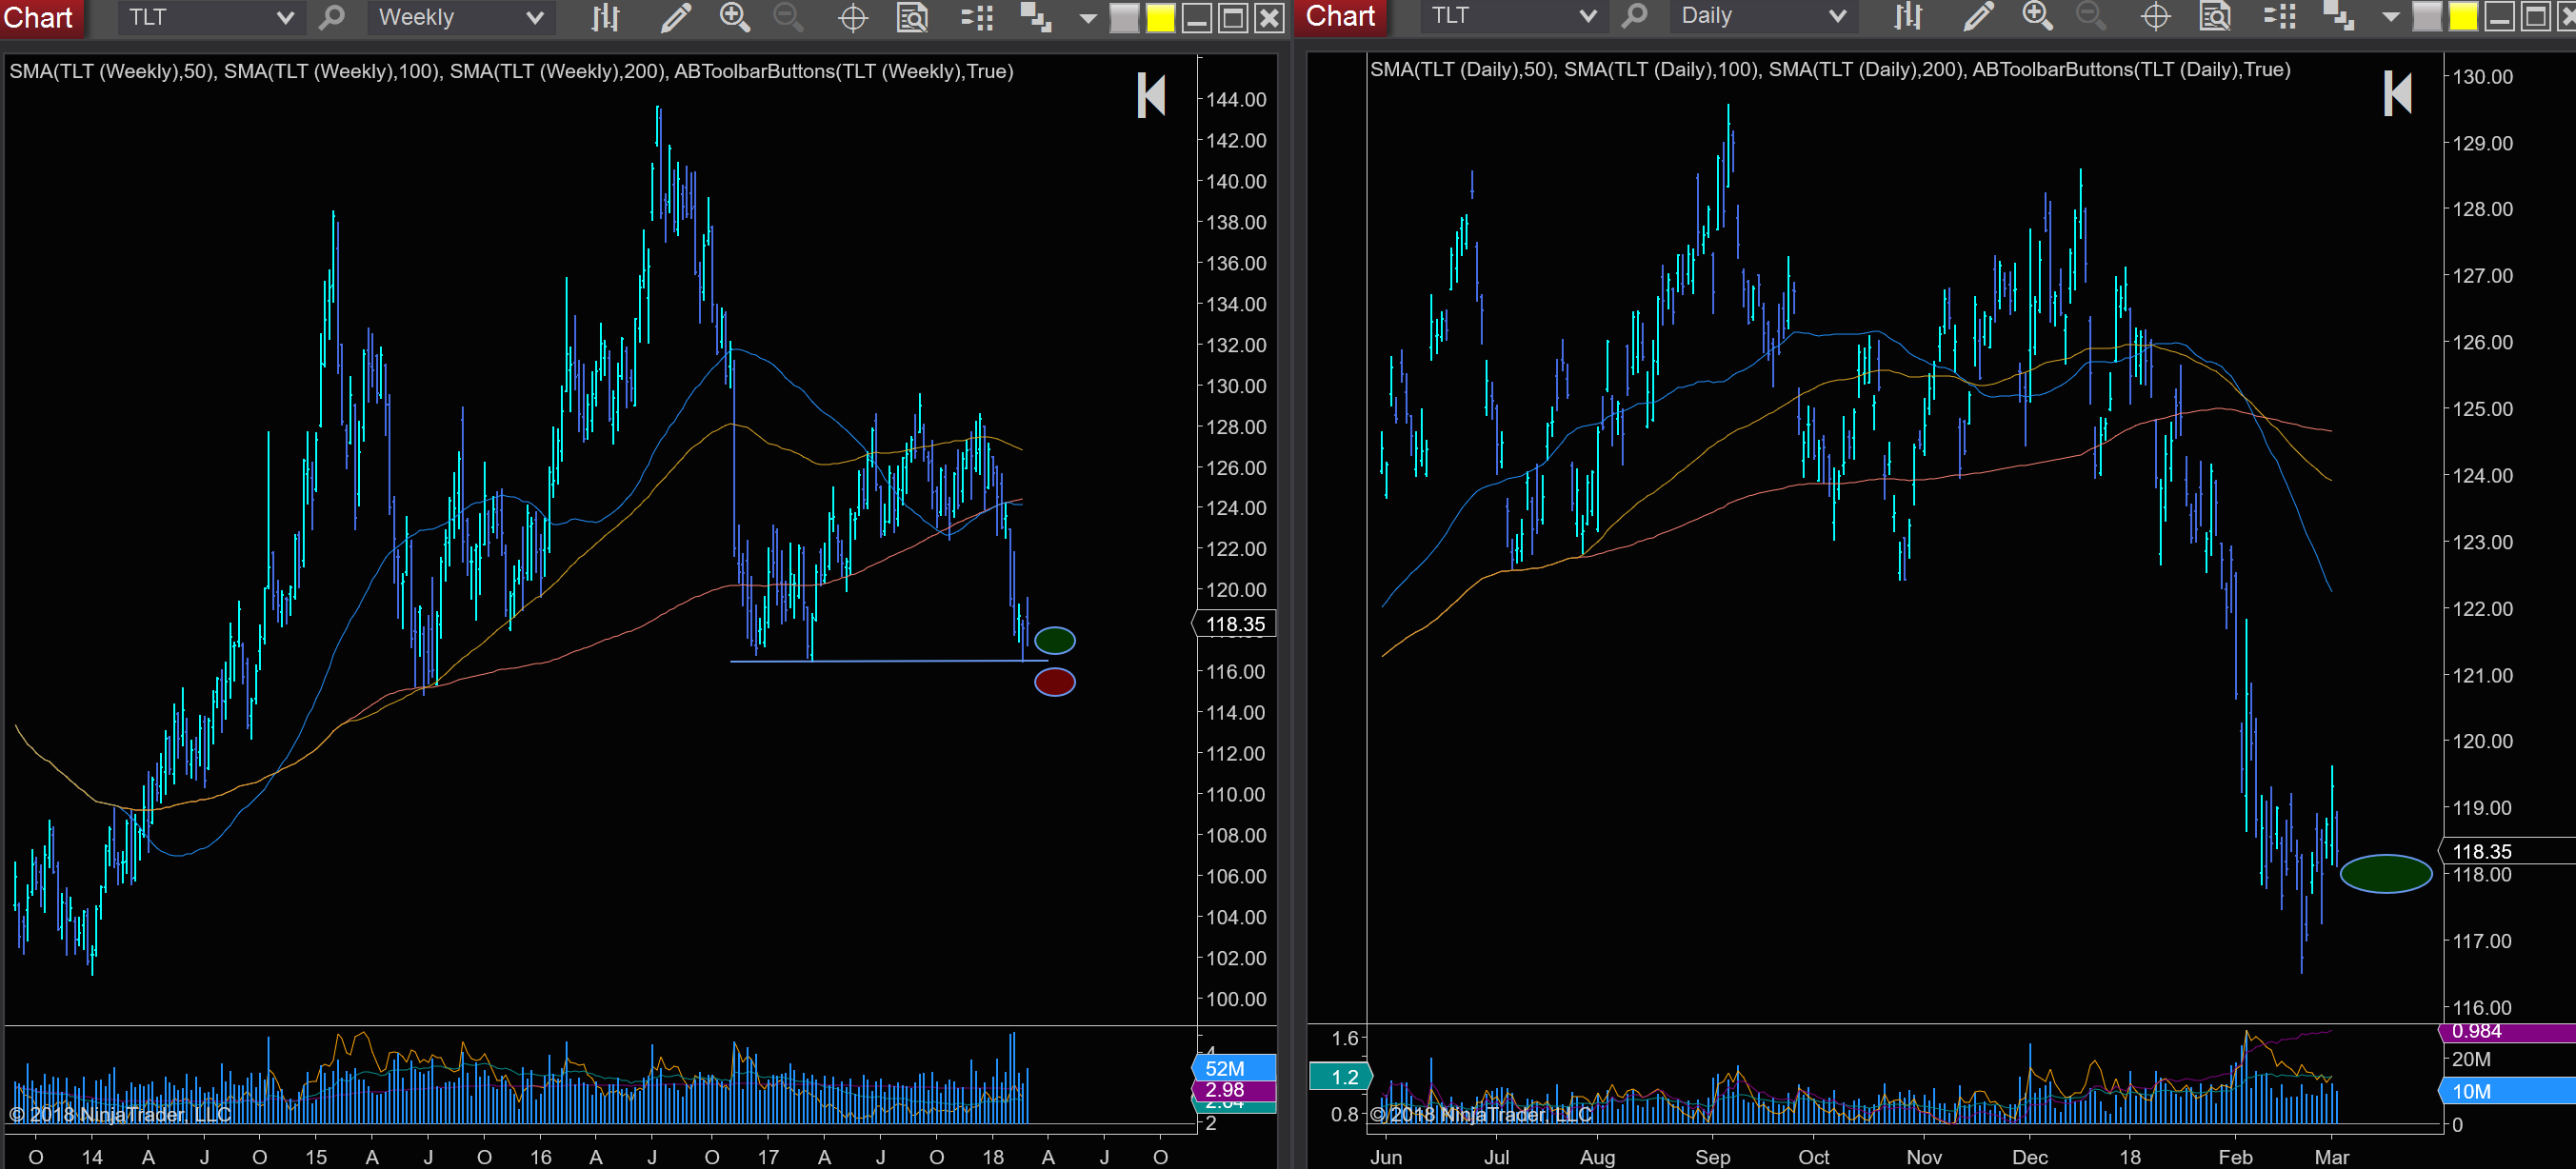The height and width of the screenshot is (1169, 2576).
Task: Click the K button on Daily chart
Action: tap(2397, 94)
